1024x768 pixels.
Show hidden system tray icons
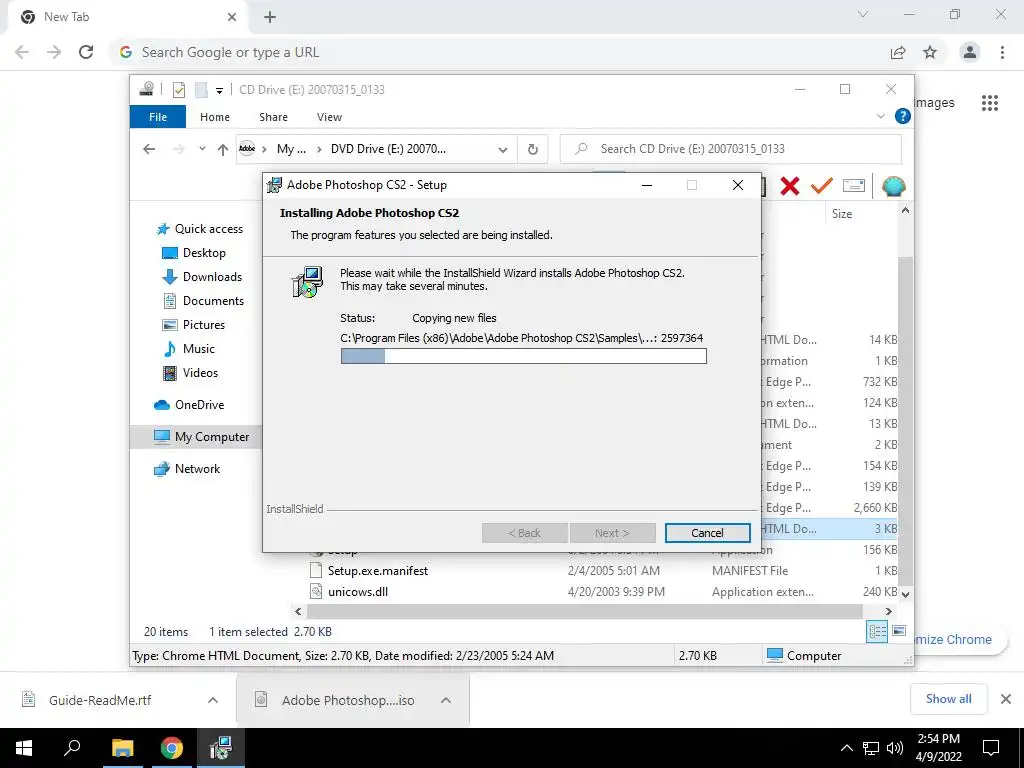(846, 748)
